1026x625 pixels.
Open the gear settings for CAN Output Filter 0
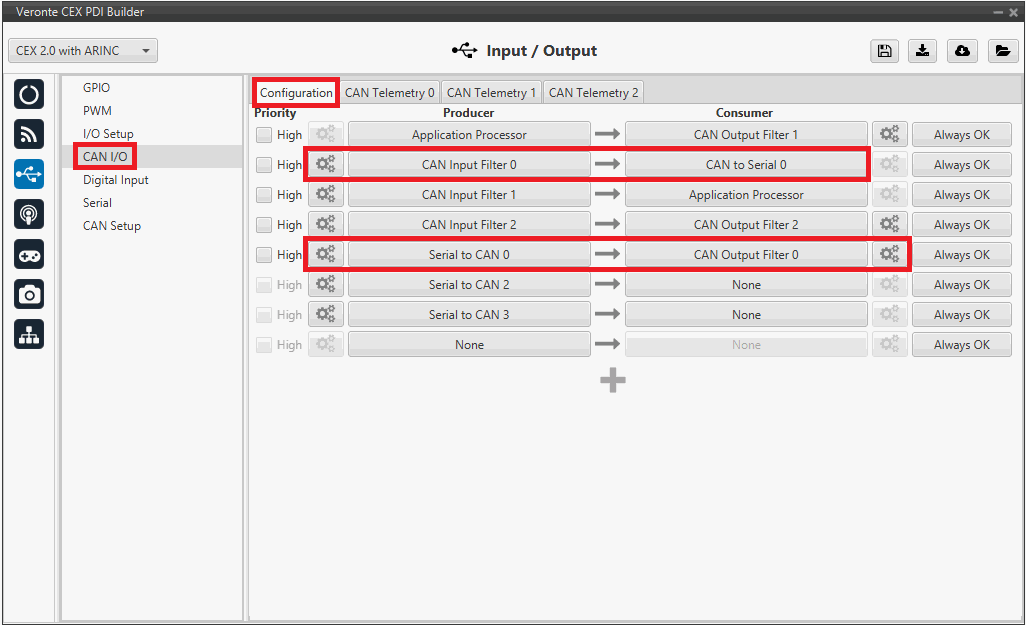click(x=889, y=255)
